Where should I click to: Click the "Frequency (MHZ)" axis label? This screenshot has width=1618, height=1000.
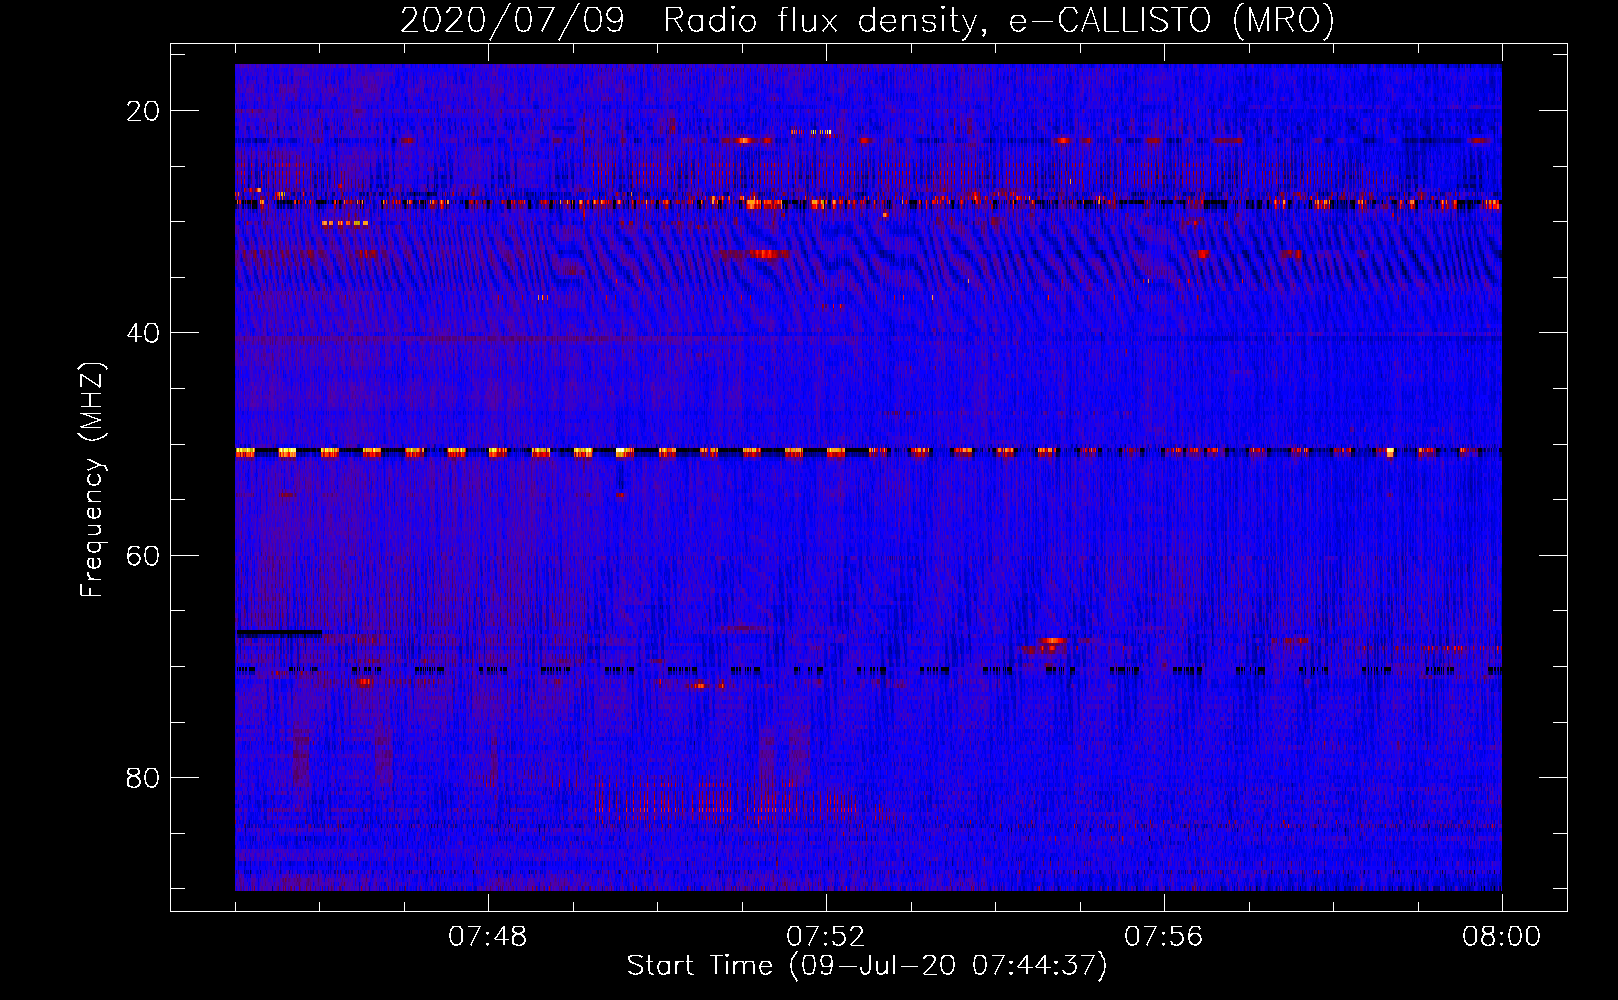[92, 480]
